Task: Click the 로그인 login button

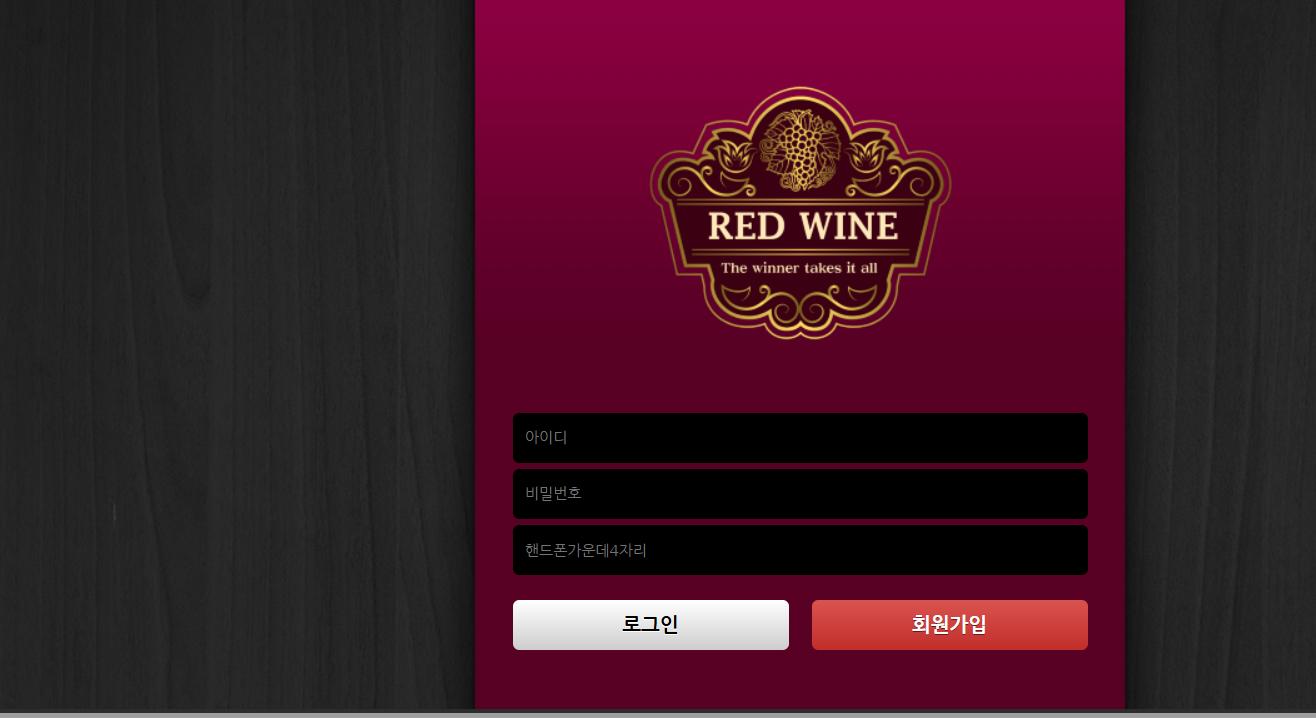Action: point(651,625)
